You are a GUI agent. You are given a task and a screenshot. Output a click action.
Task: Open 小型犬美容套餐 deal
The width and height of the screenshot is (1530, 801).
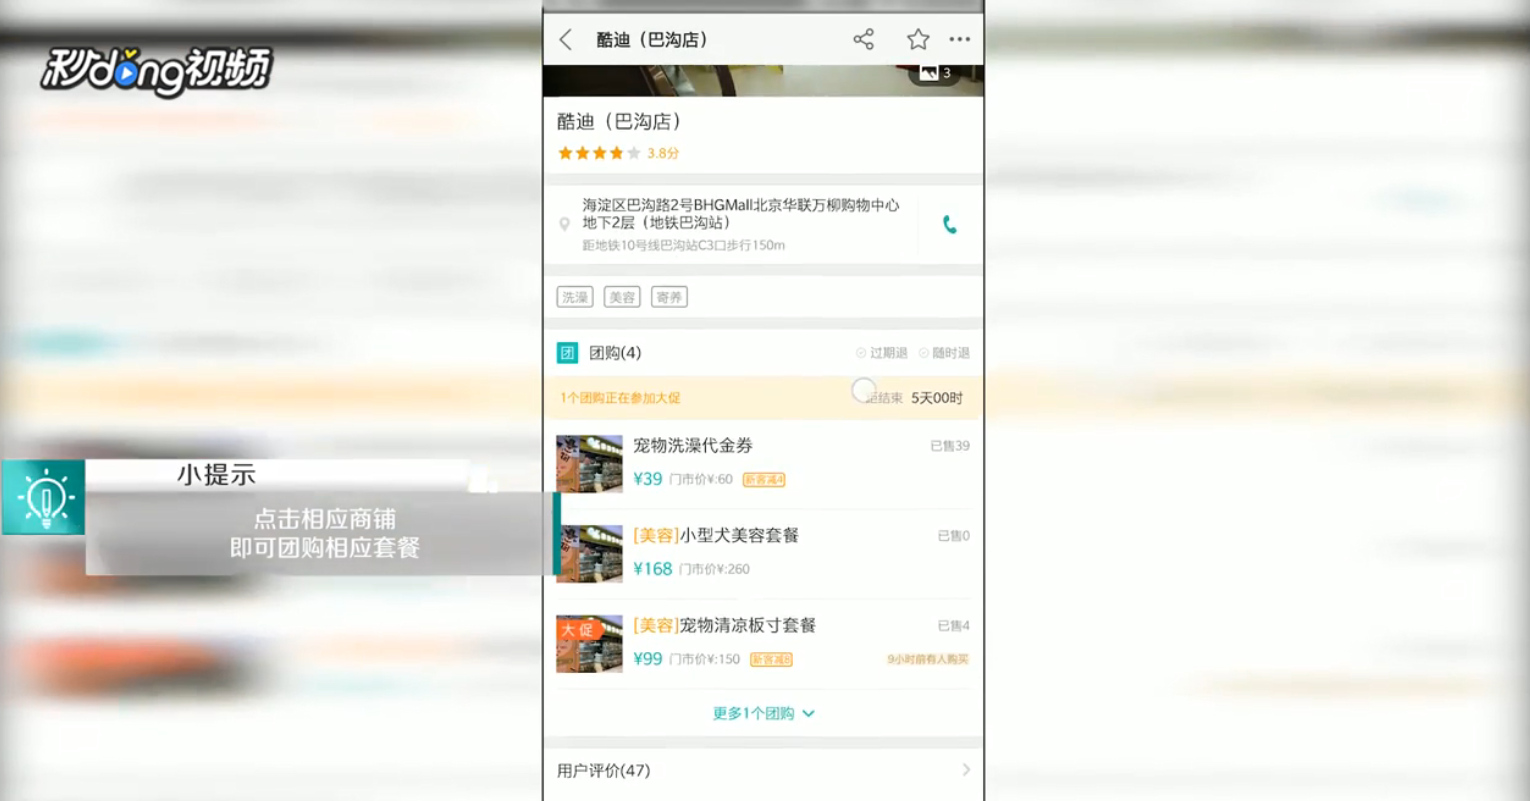(763, 553)
